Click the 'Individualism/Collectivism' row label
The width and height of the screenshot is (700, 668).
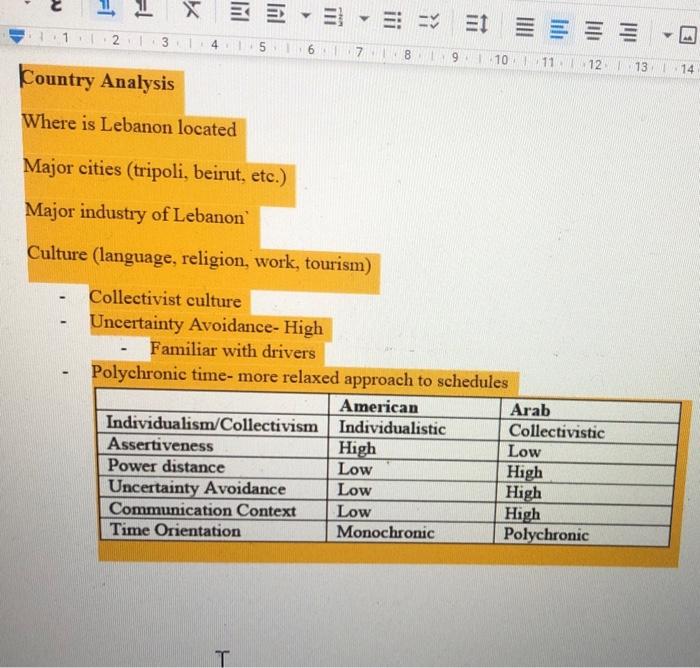pyautogui.click(x=212, y=424)
